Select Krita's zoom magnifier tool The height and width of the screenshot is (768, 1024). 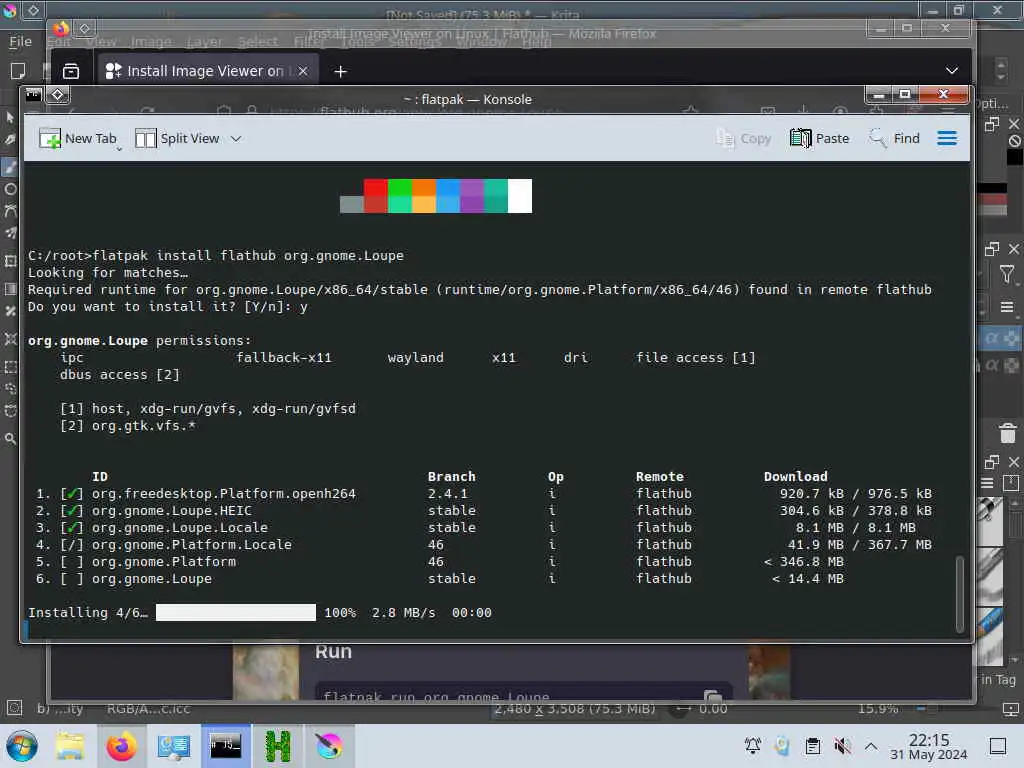(10, 439)
